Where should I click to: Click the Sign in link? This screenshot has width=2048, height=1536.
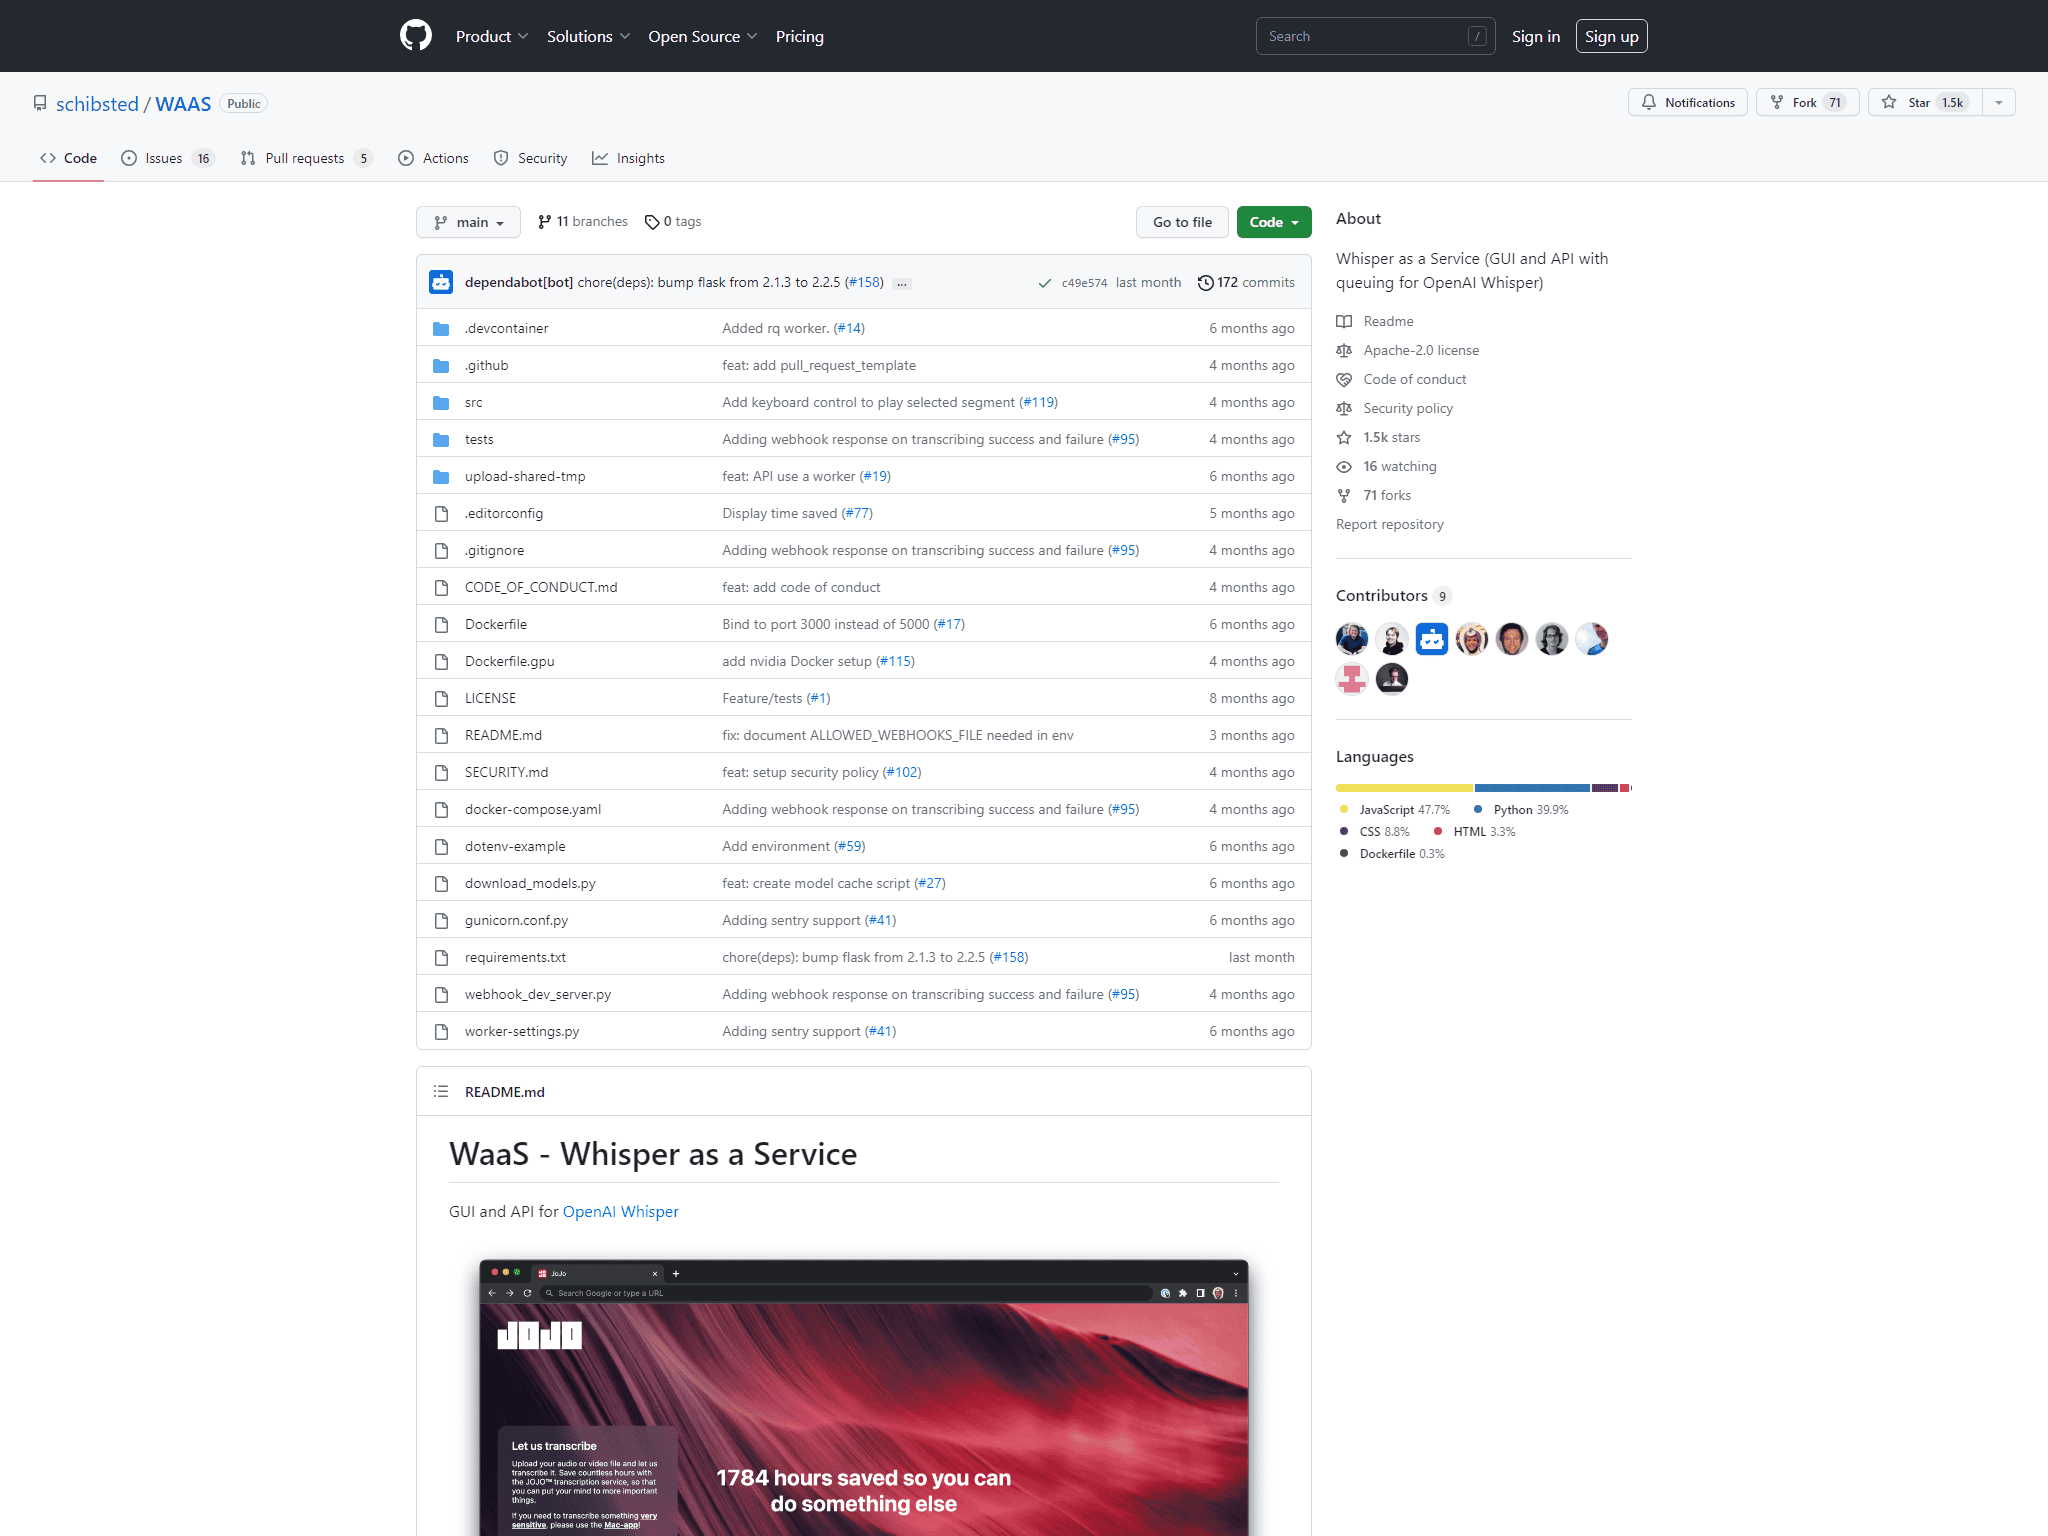click(1535, 36)
